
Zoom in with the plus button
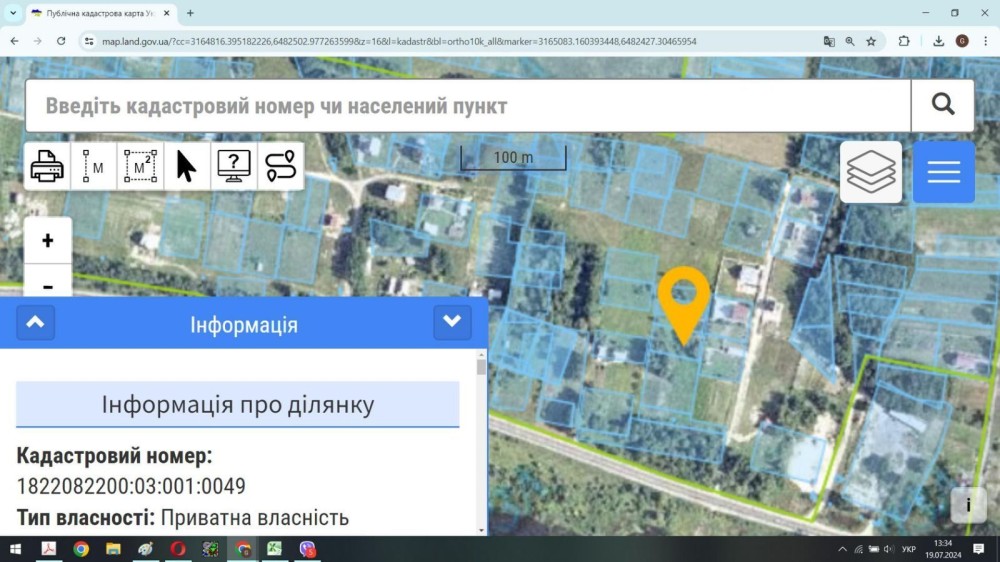48,240
